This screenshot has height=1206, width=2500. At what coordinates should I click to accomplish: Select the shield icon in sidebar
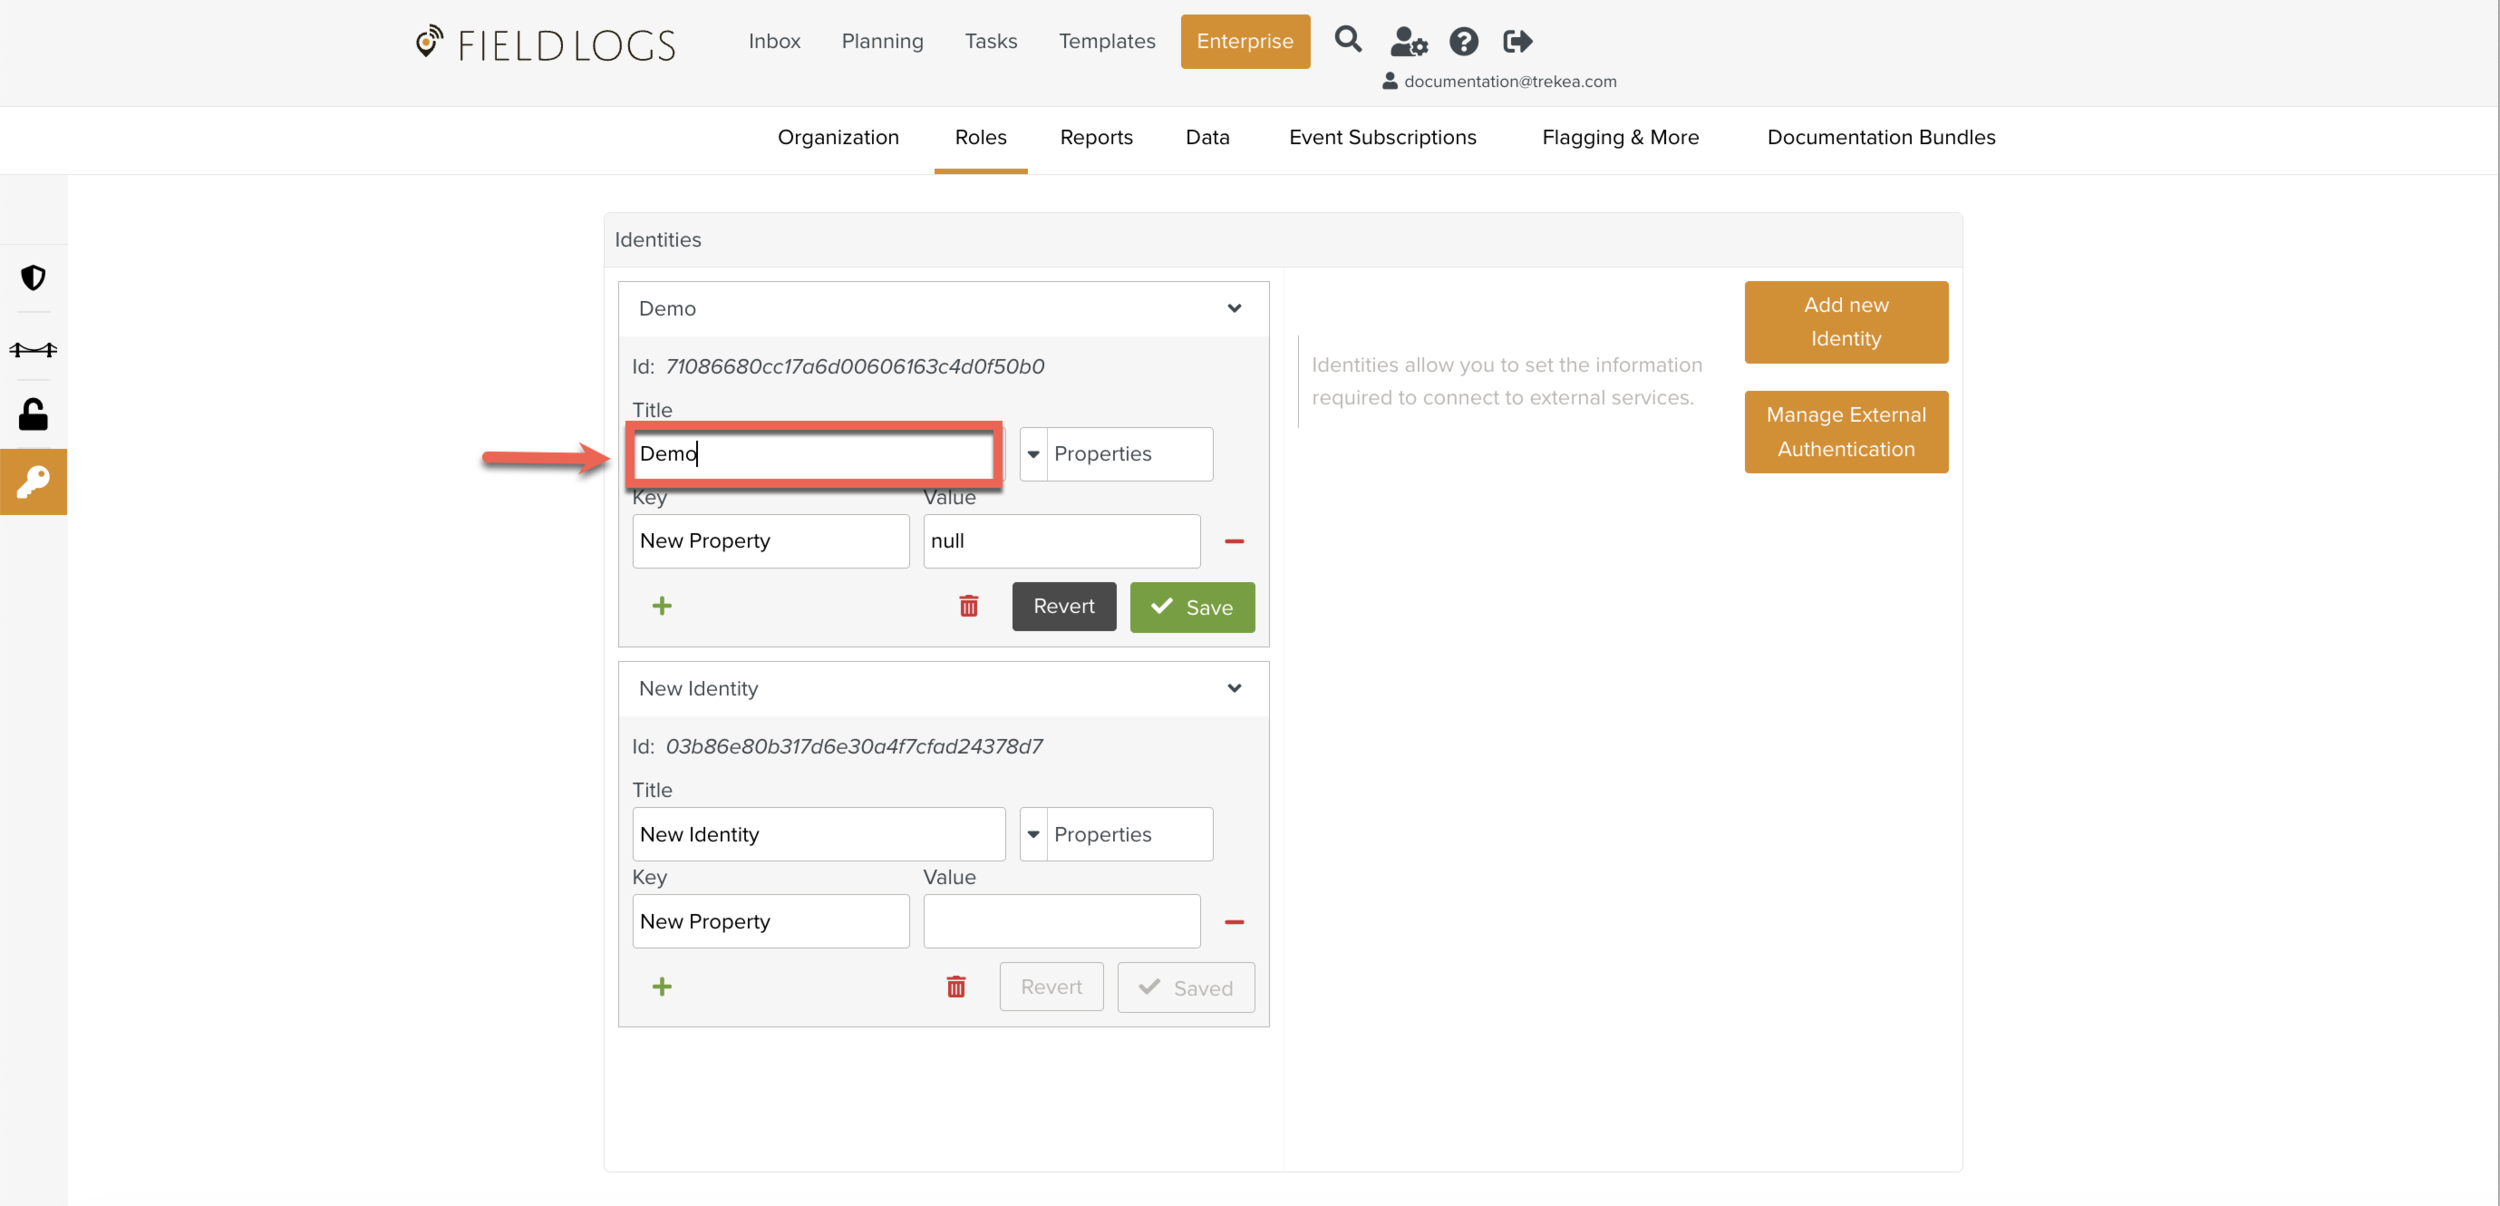(x=33, y=277)
